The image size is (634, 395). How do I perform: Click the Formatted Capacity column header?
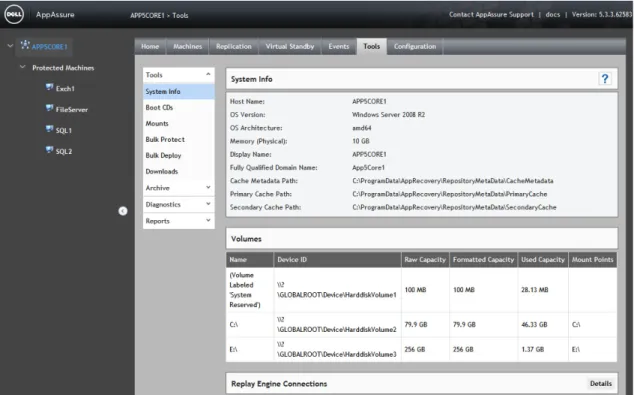tap(483, 260)
